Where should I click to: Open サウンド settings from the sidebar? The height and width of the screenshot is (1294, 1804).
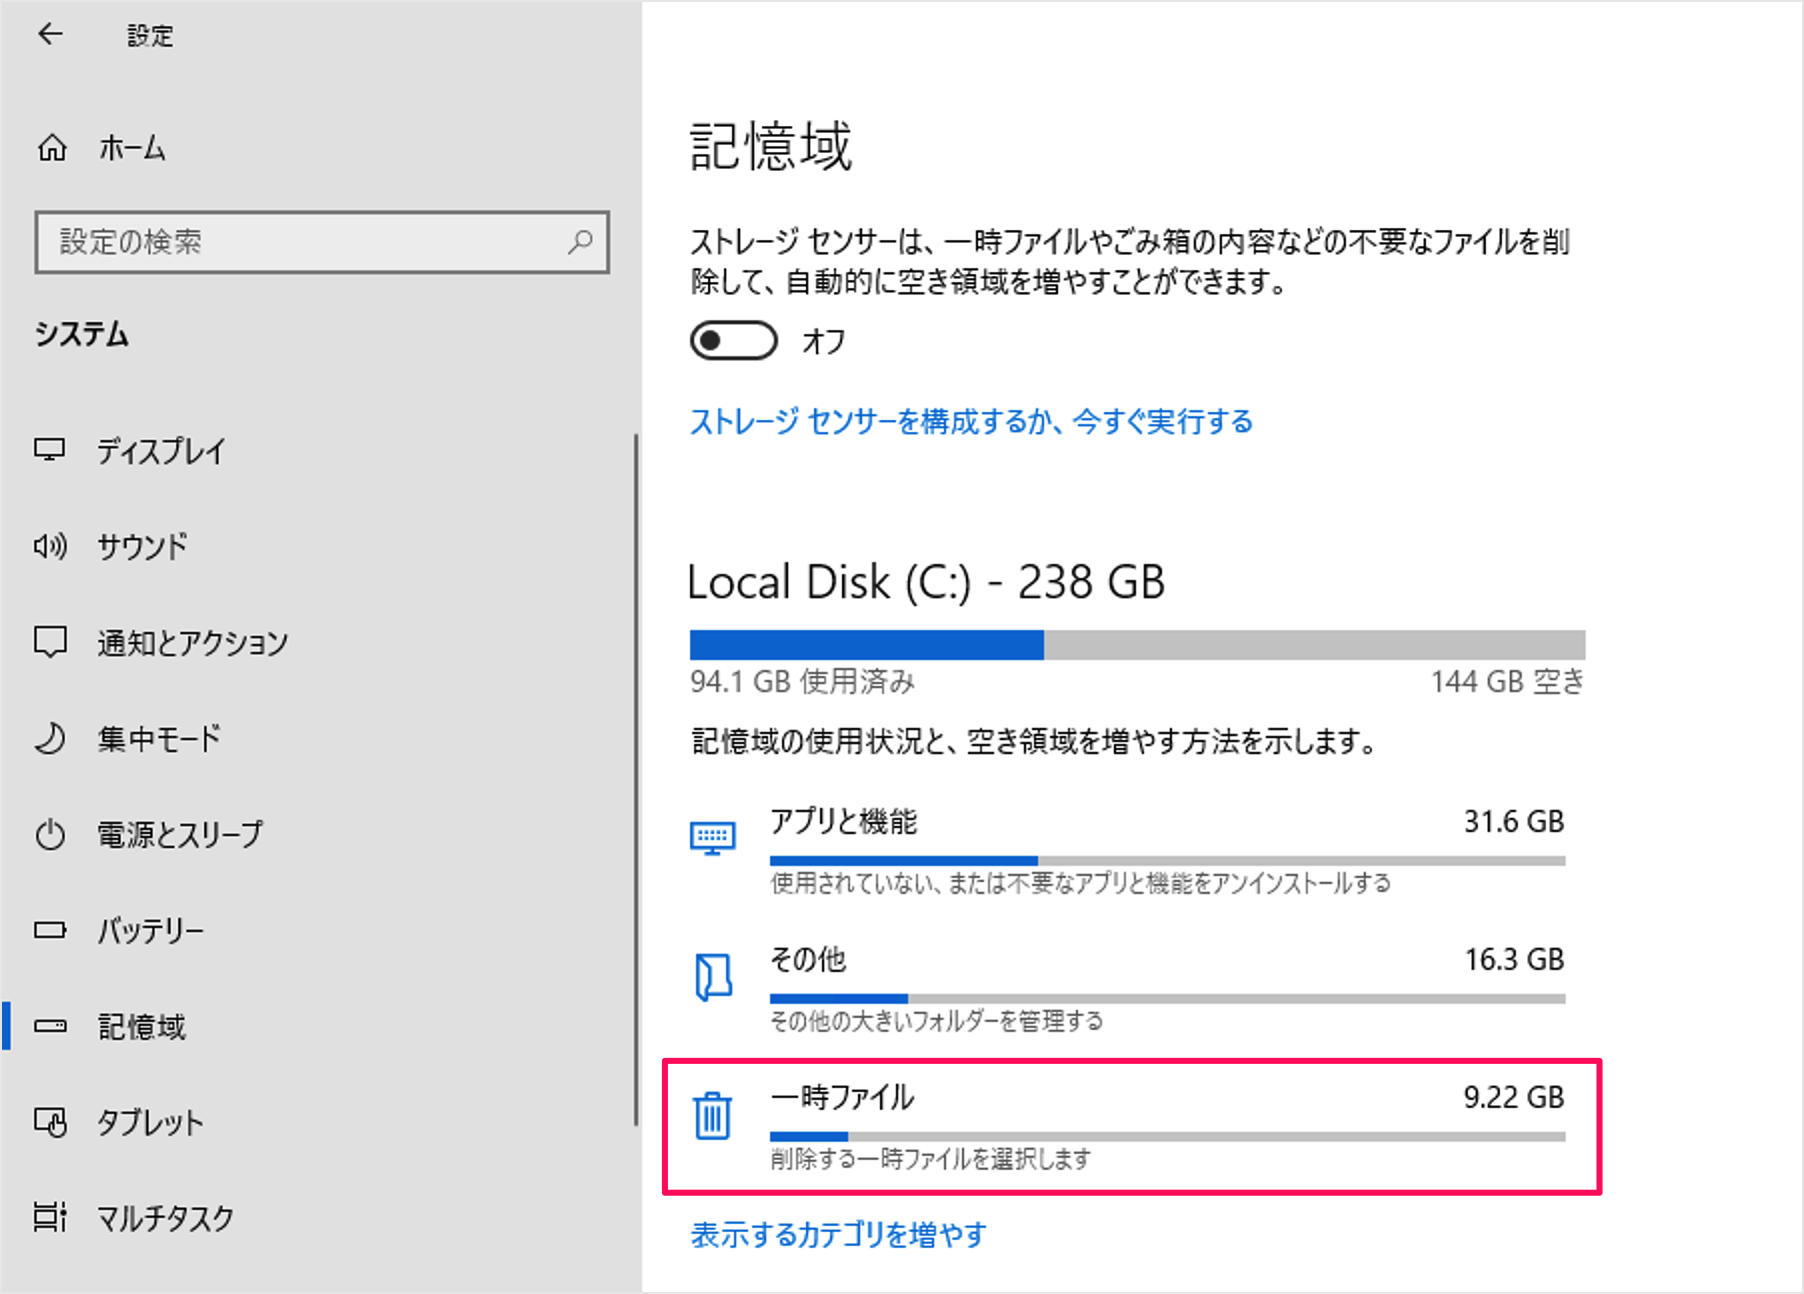pos(51,546)
